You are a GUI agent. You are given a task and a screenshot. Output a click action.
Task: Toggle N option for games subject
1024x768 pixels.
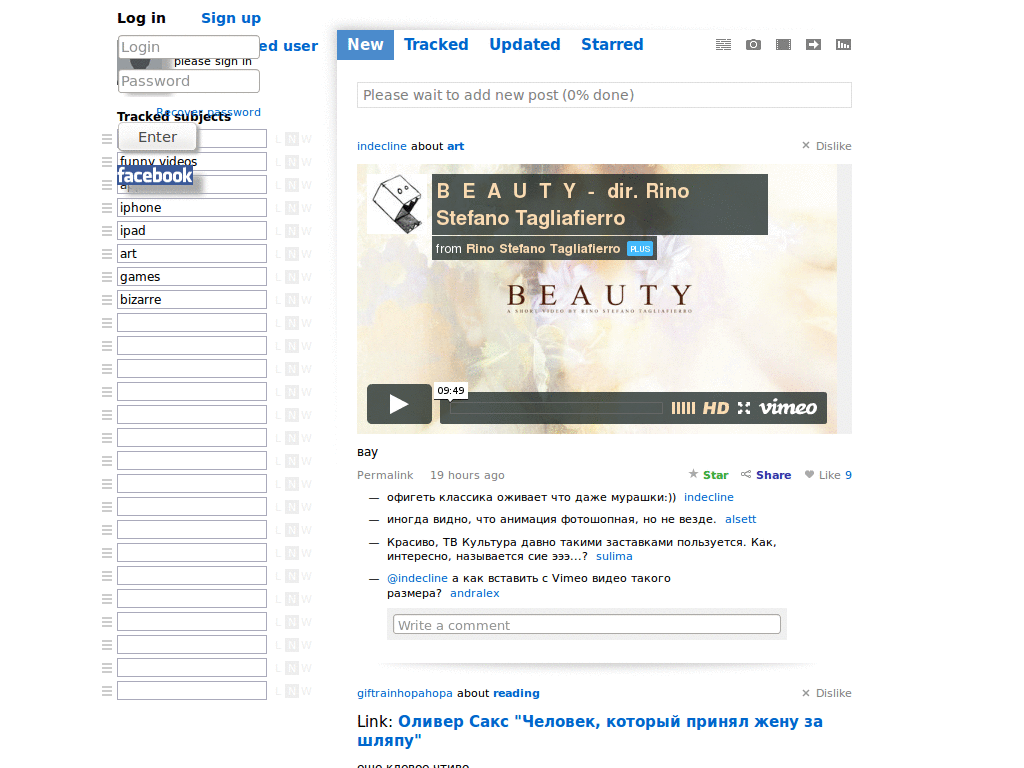(x=292, y=277)
